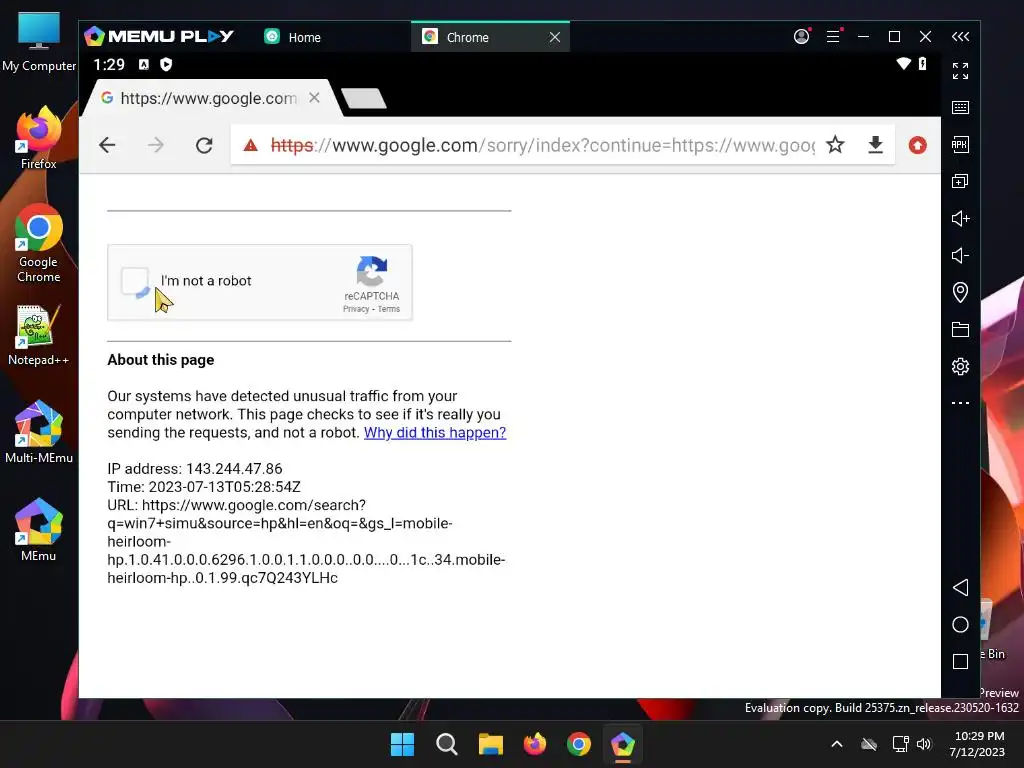Click the forward arrow in Chrome's toolbar

(155, 145)
